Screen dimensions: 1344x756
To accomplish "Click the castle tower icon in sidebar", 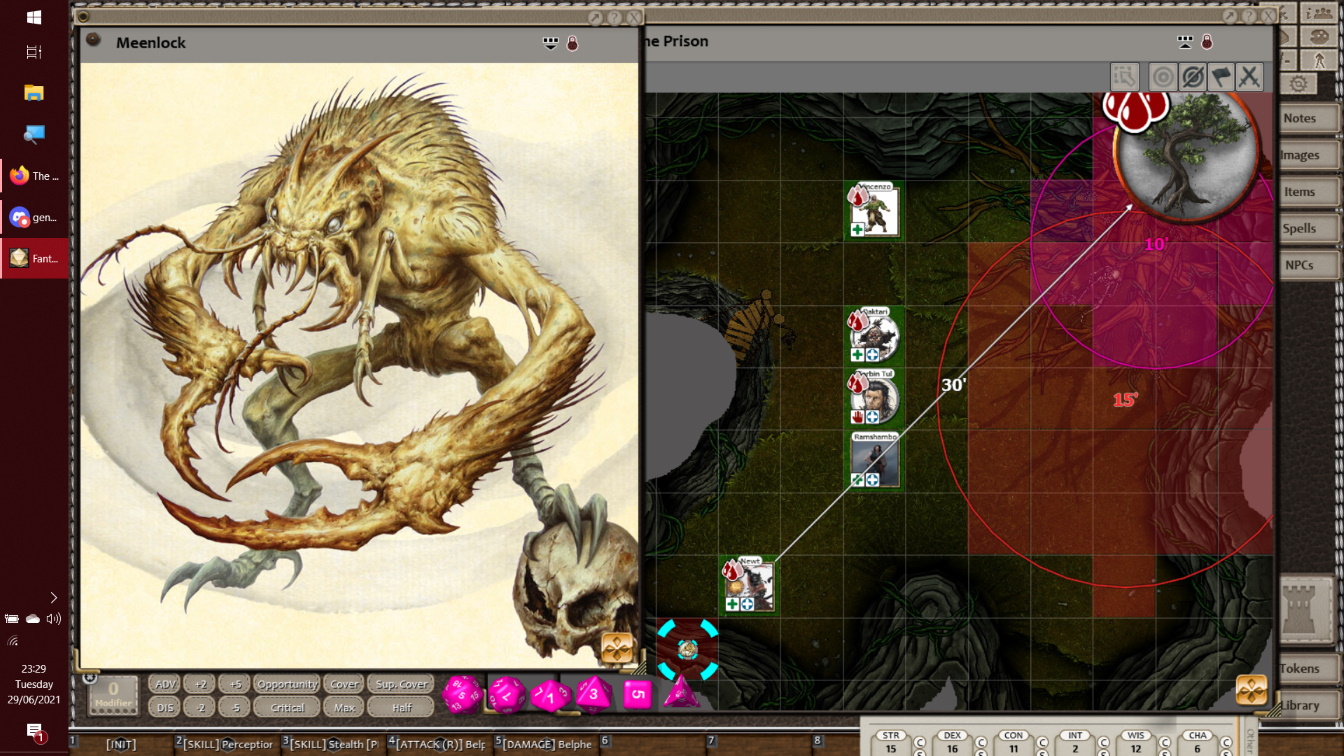I will (x=1305, y=609).
